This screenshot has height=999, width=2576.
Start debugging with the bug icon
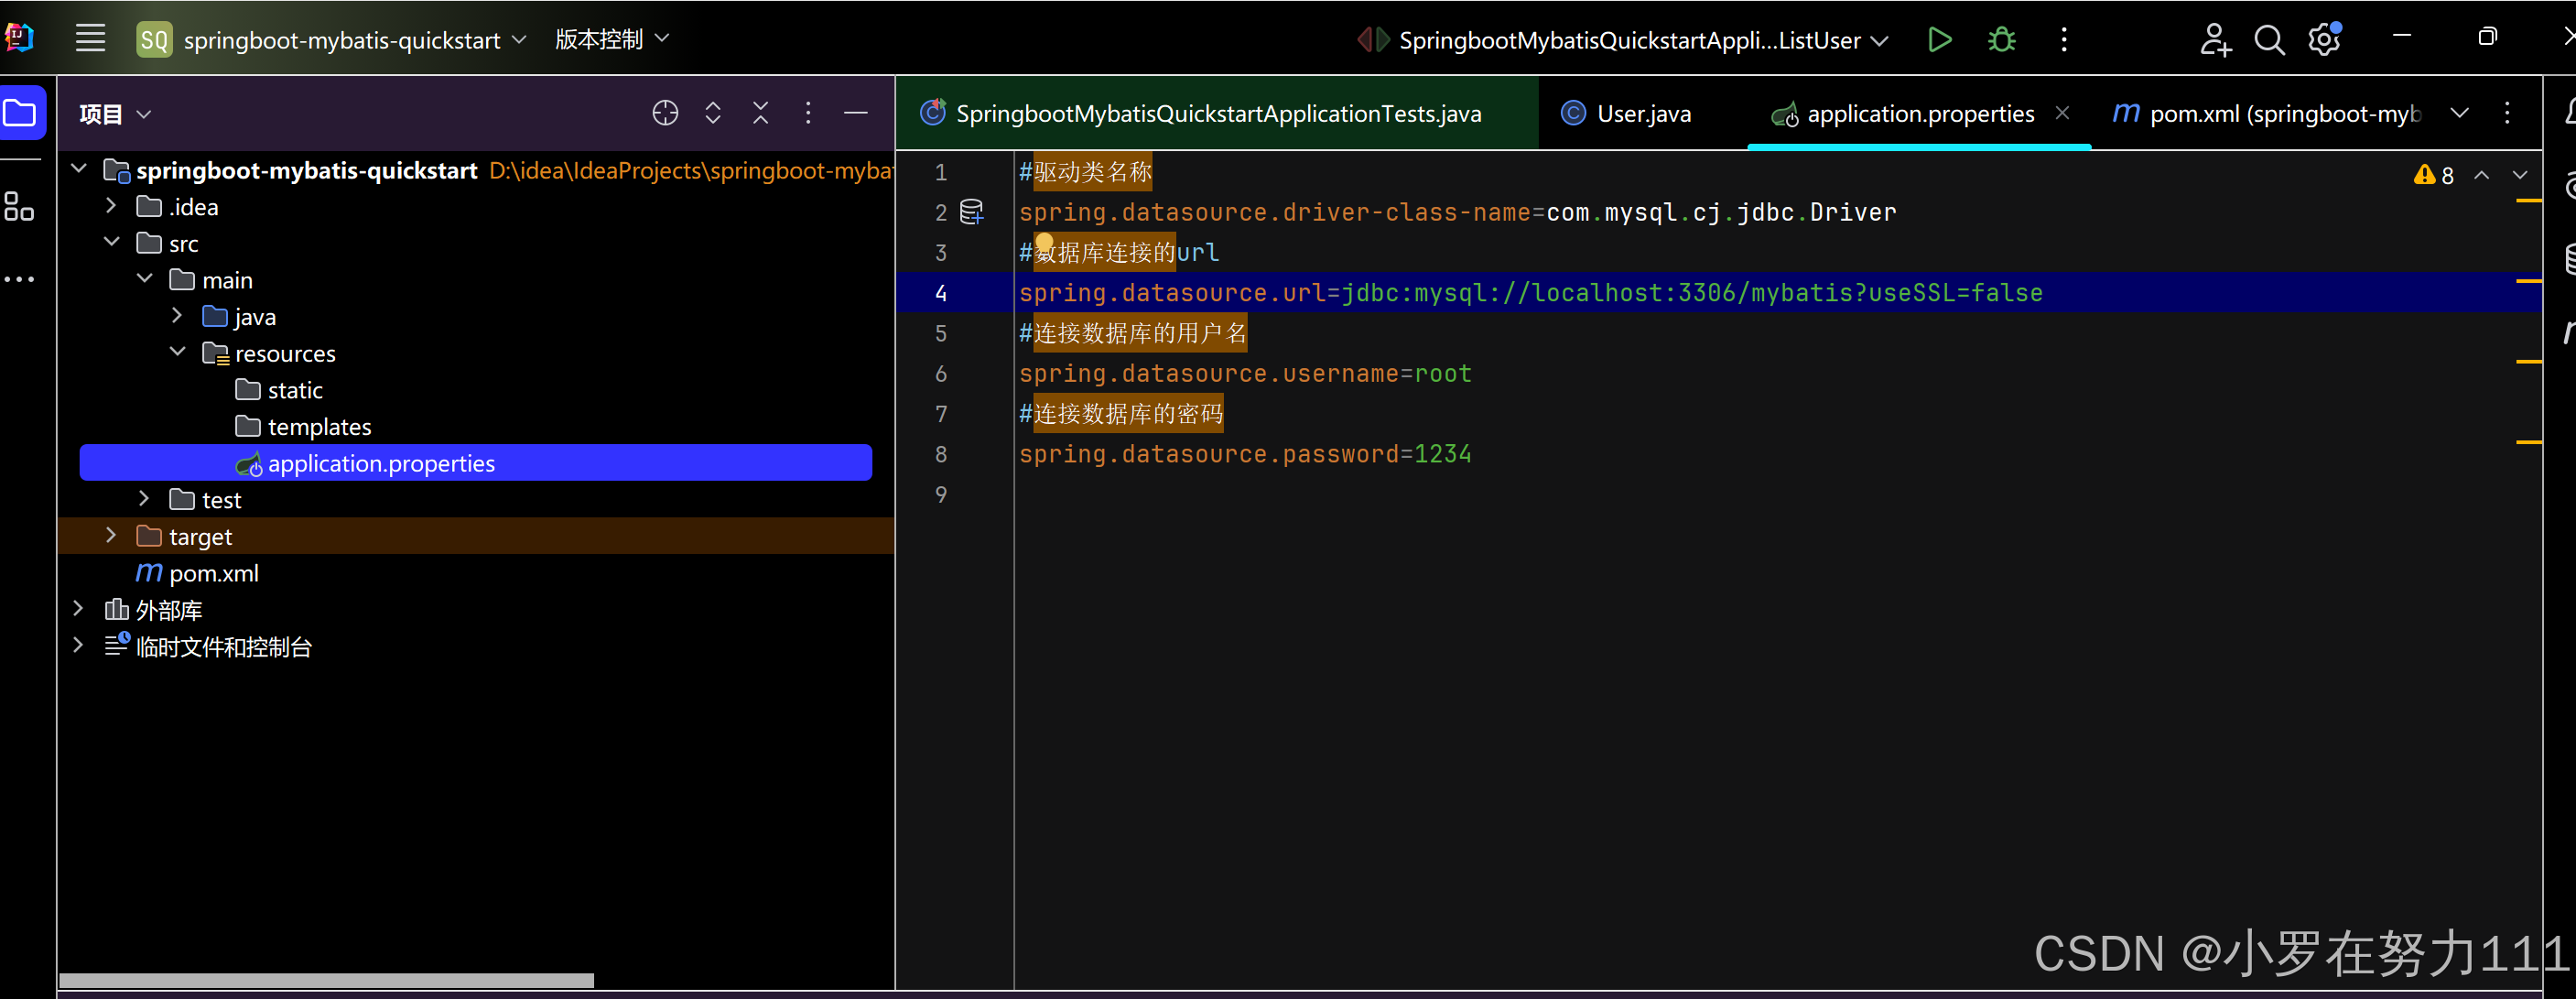pyautogui.click(x=2001, y=40)
